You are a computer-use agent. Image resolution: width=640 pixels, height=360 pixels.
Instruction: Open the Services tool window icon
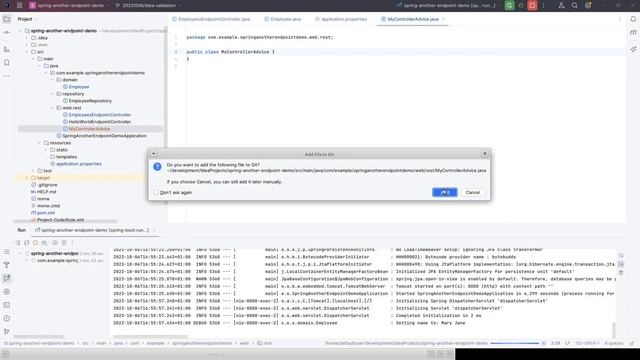pos(7,292)
